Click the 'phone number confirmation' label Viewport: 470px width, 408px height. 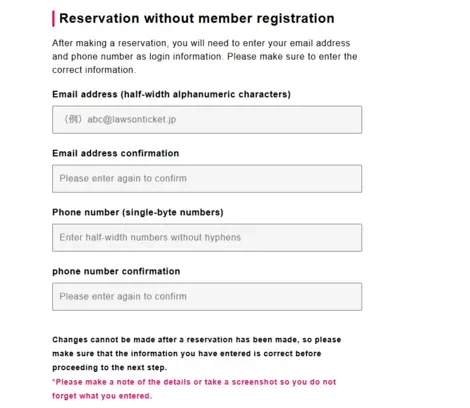coord(116,271)
